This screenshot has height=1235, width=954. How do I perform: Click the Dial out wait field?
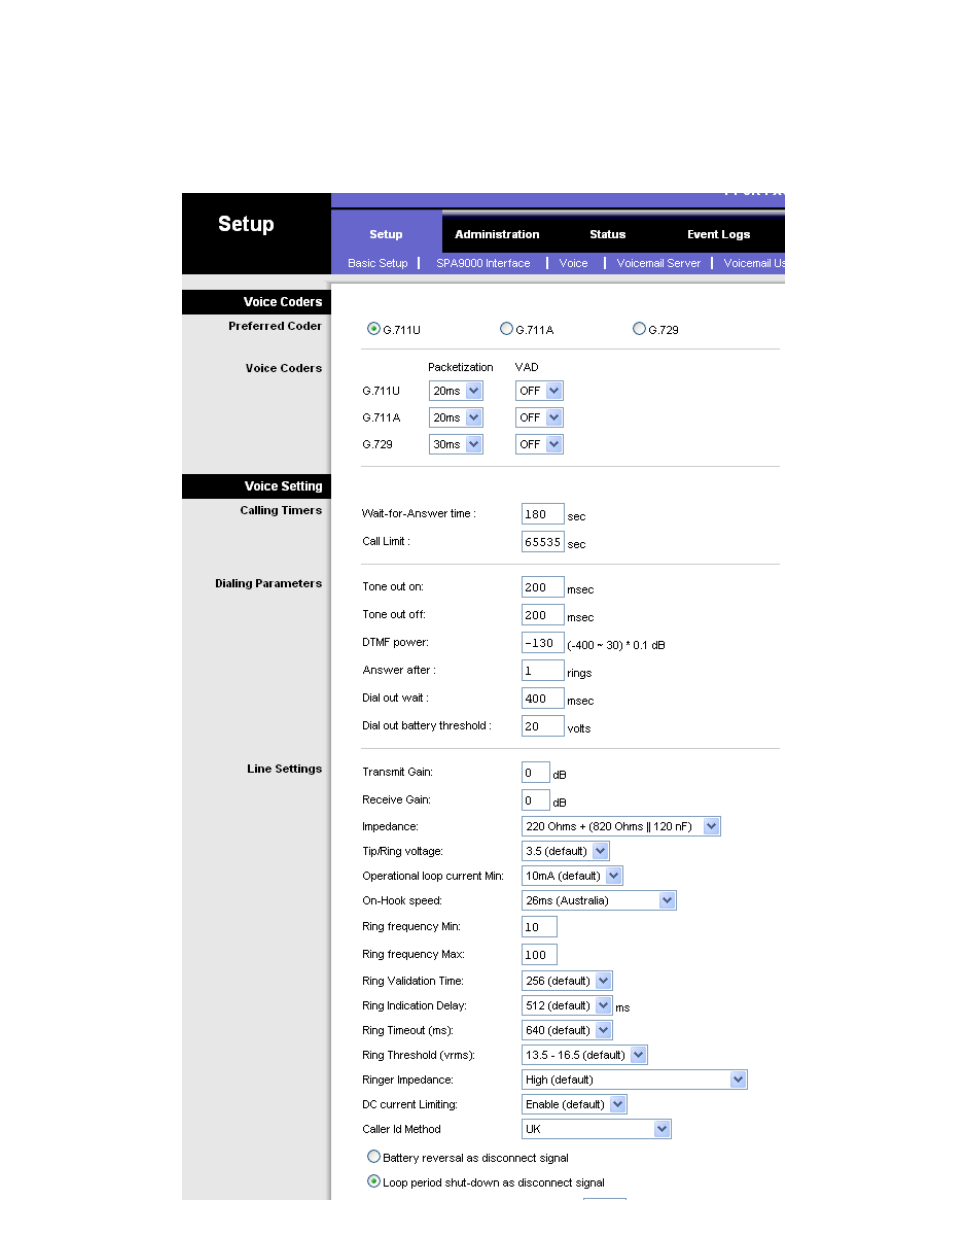tap(543, 699)
